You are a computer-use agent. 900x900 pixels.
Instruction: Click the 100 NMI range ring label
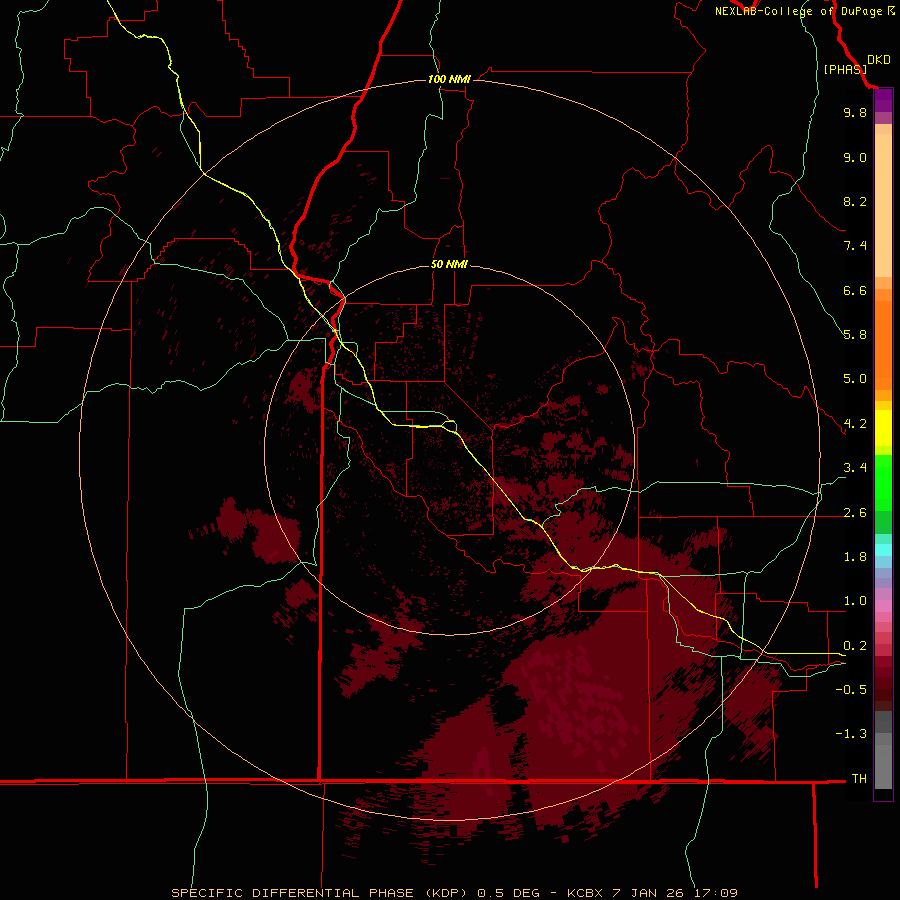coord(449,79)
